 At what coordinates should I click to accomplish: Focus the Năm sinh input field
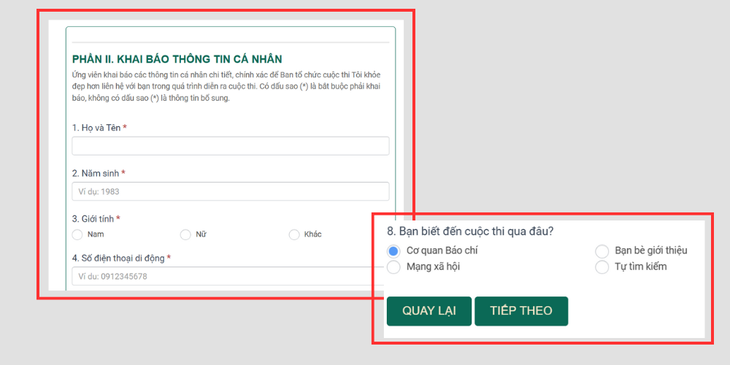click(230, 191)
